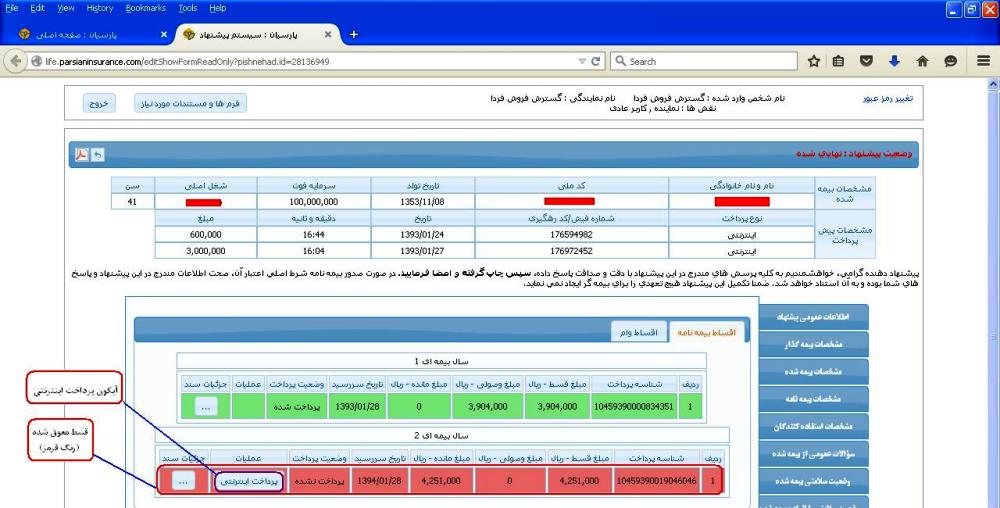Click payment ID 10459390000834351

[633, 407]
